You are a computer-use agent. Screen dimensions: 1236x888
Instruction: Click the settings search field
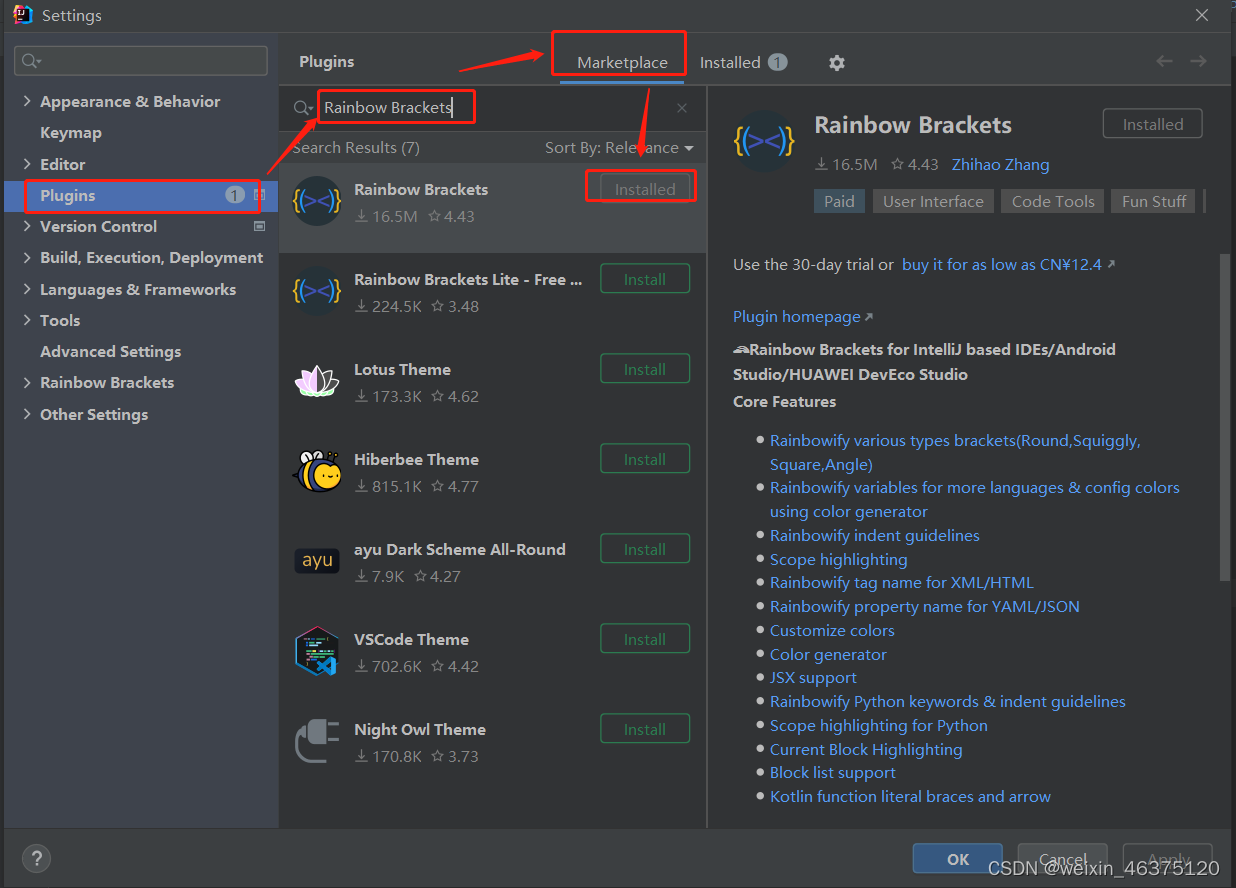tap(141, 61)
